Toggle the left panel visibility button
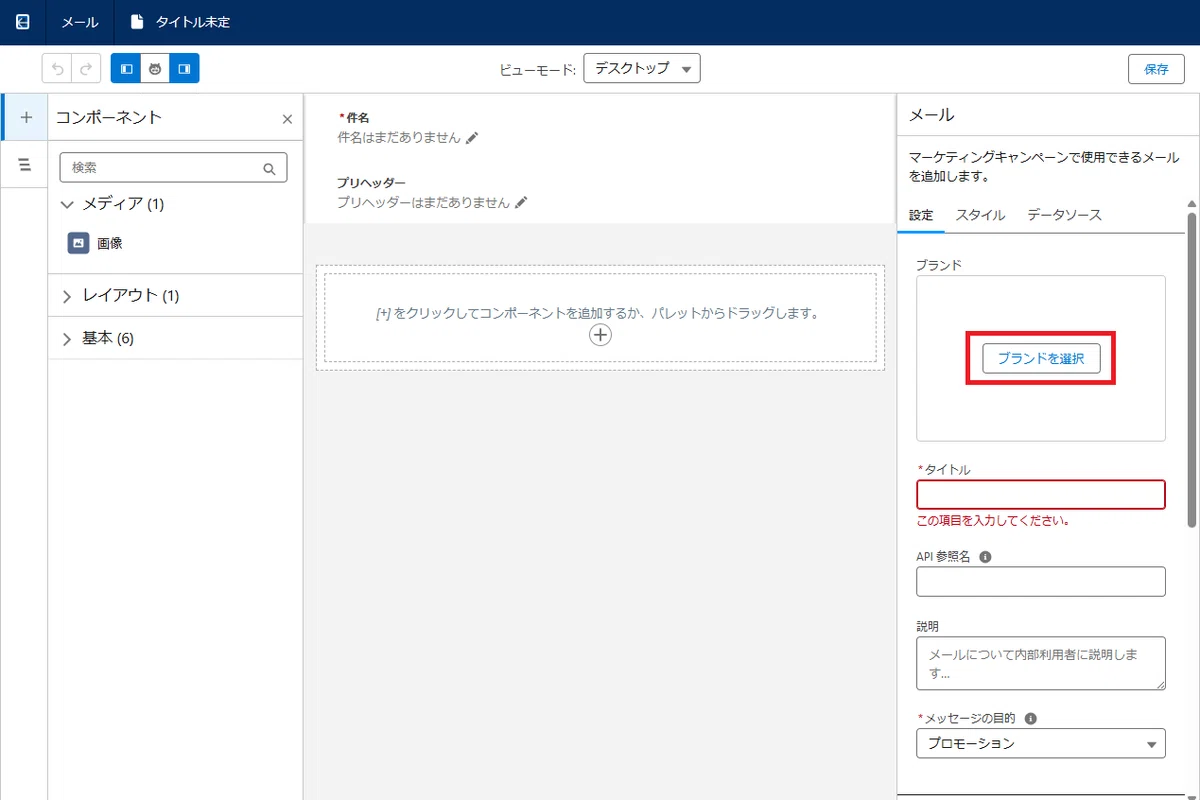This screenshot has width=1200, height=800. [x=126, y=69]
